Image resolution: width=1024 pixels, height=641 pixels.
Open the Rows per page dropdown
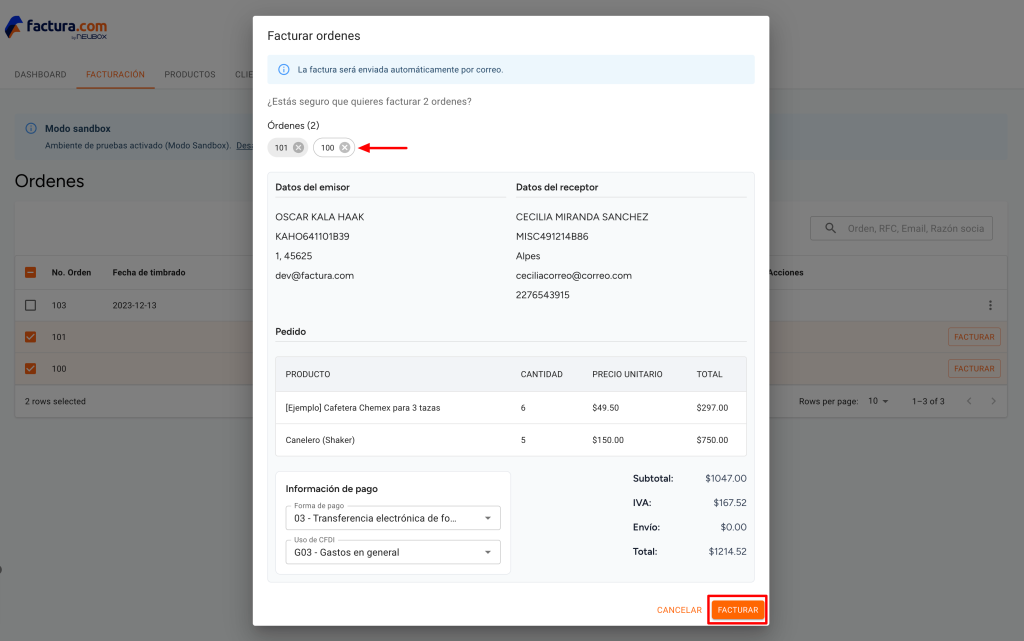coord(878,401)
